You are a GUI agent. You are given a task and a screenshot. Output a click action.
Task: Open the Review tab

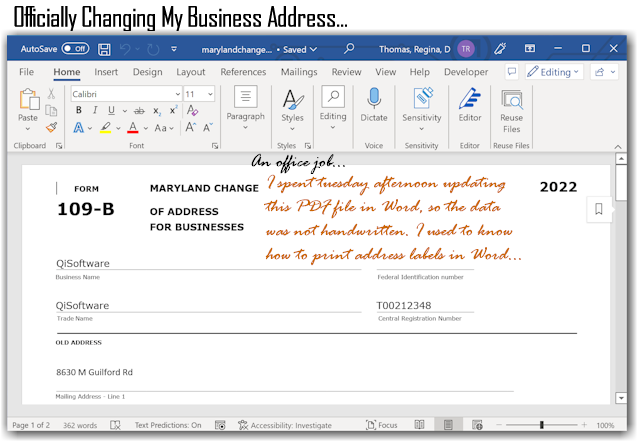click(x=346, y=72)
